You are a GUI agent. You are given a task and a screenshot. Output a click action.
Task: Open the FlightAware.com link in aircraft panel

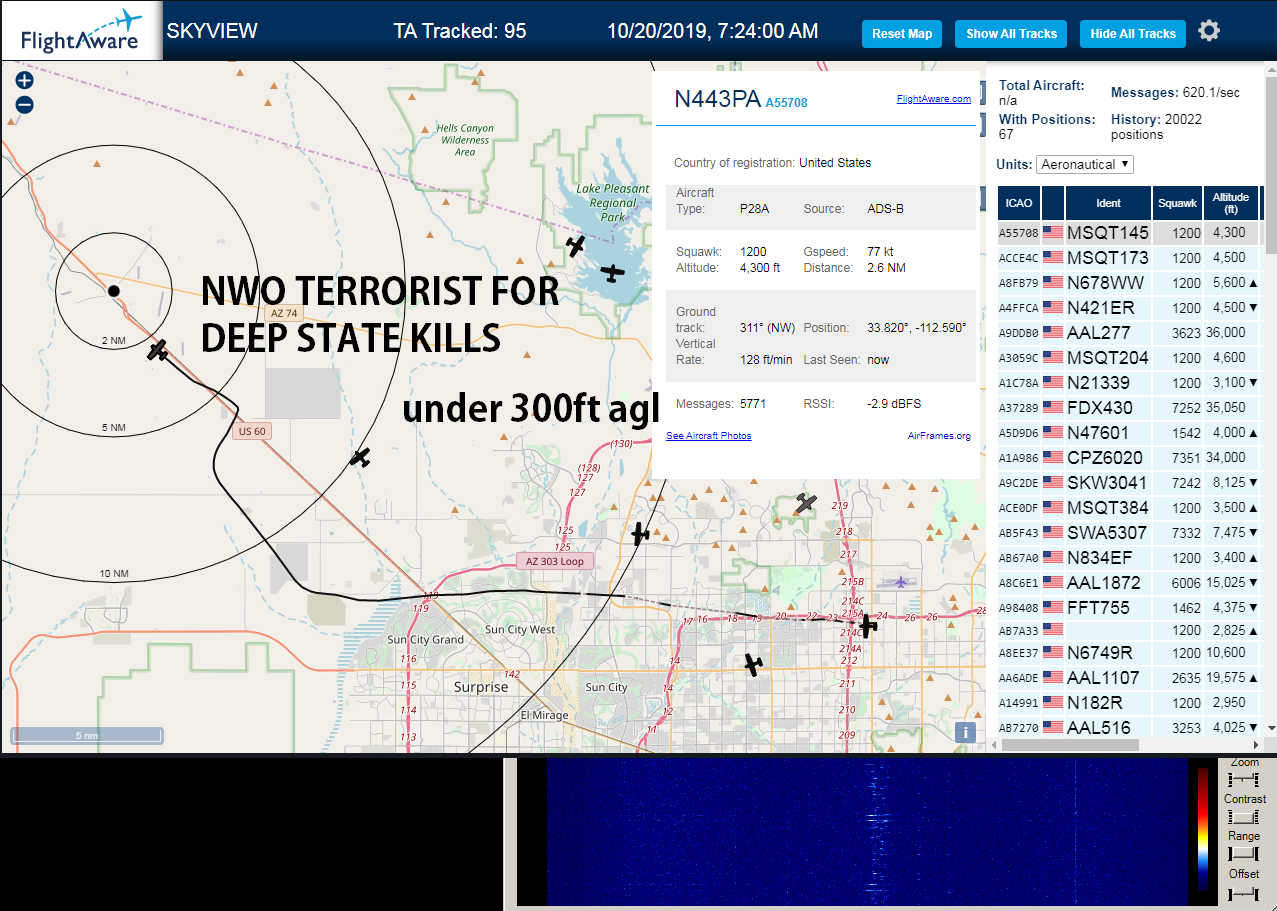tap(934, 99)
